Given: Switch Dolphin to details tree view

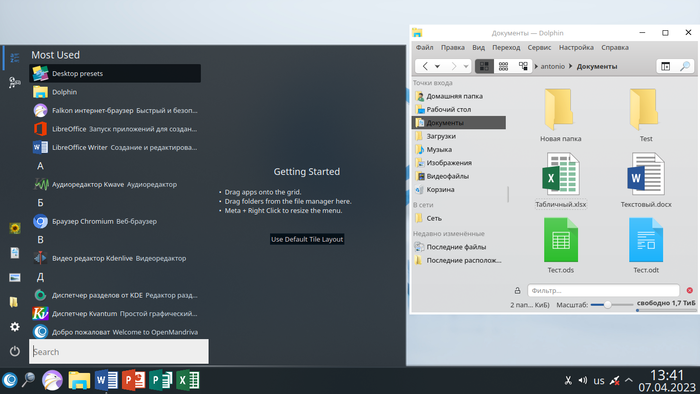Looking at the screenshot, I should 523,66.
